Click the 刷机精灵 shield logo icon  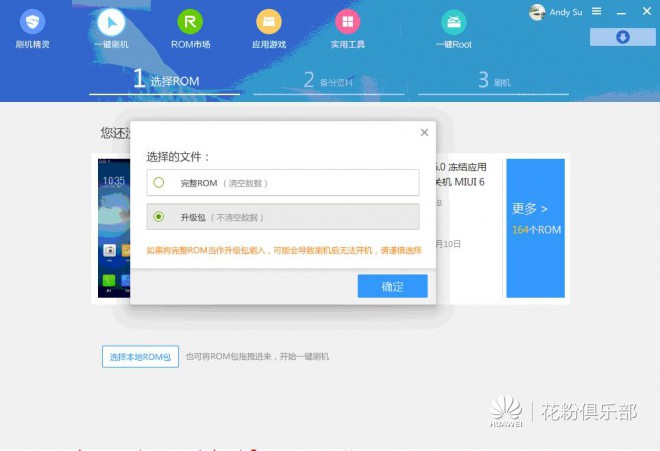tap(33, 22)
